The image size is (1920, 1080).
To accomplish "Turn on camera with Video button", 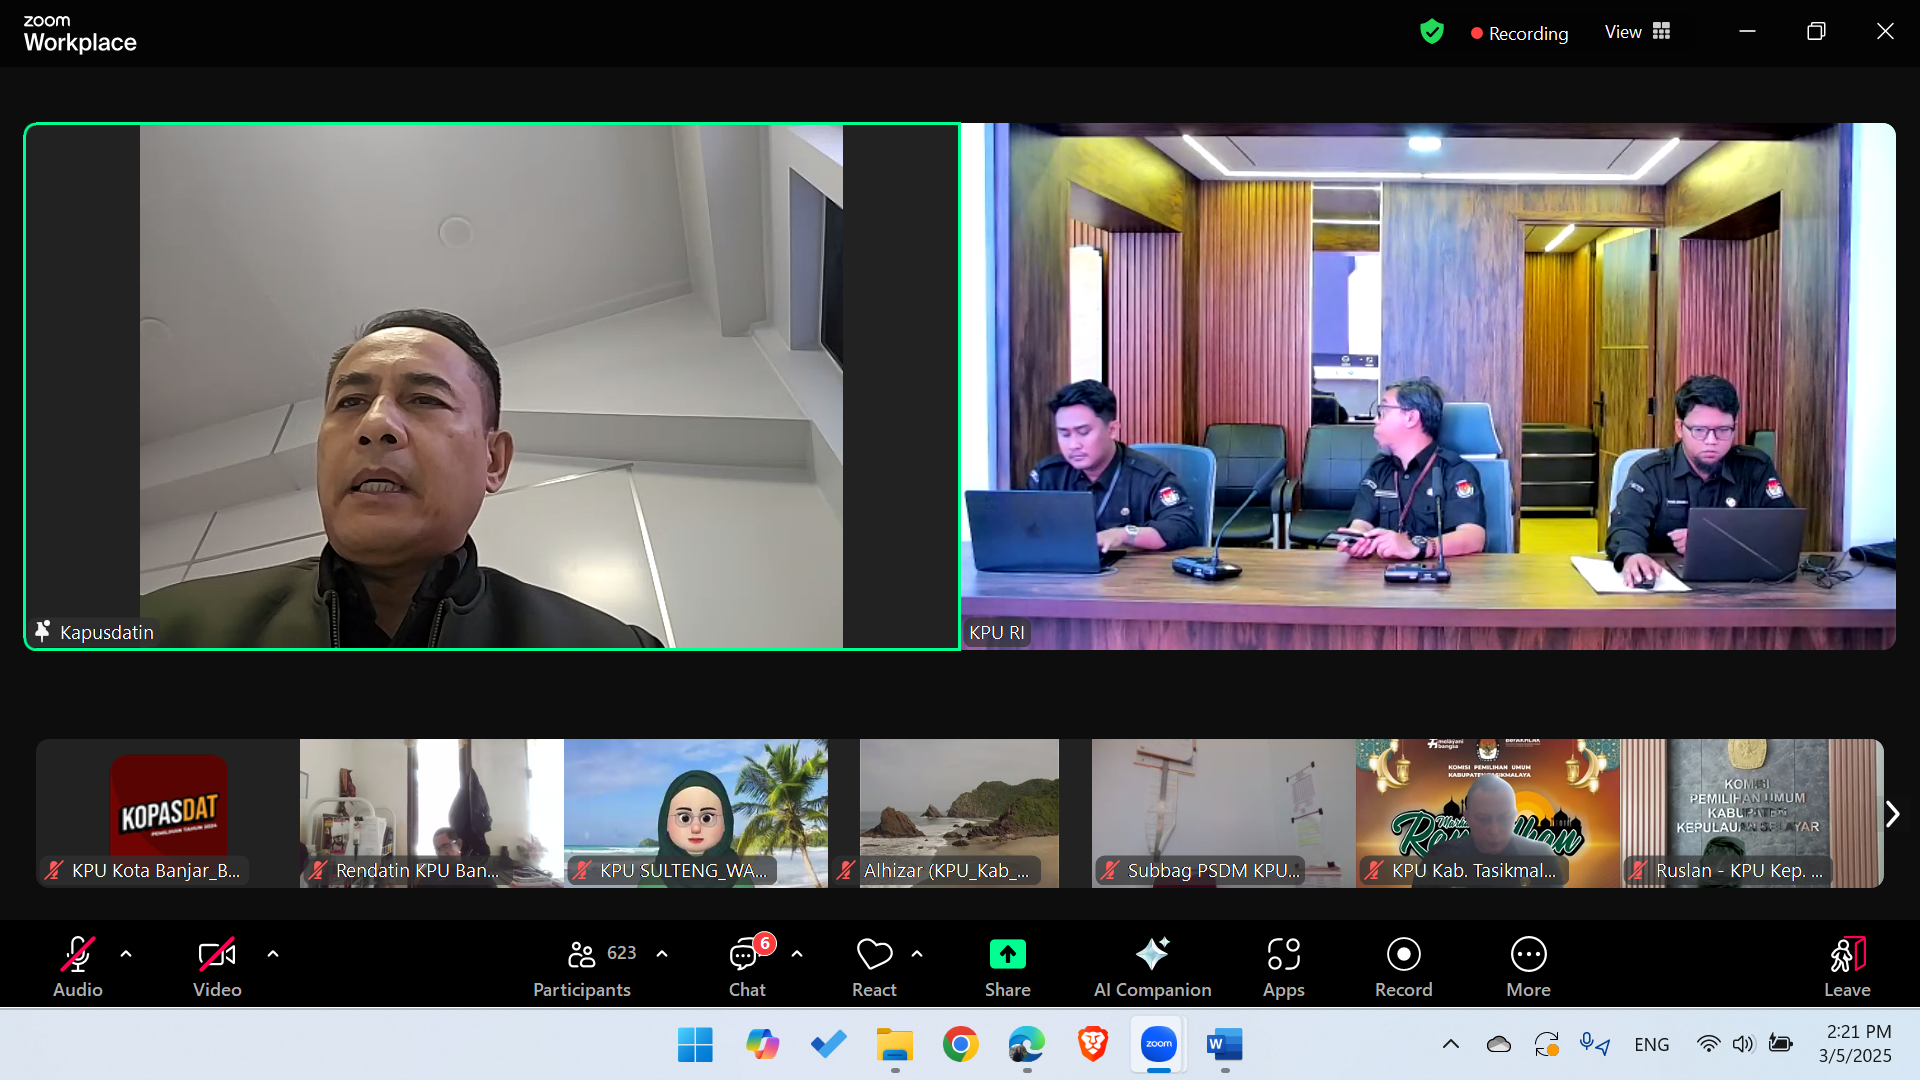I will tap(217, 966).
